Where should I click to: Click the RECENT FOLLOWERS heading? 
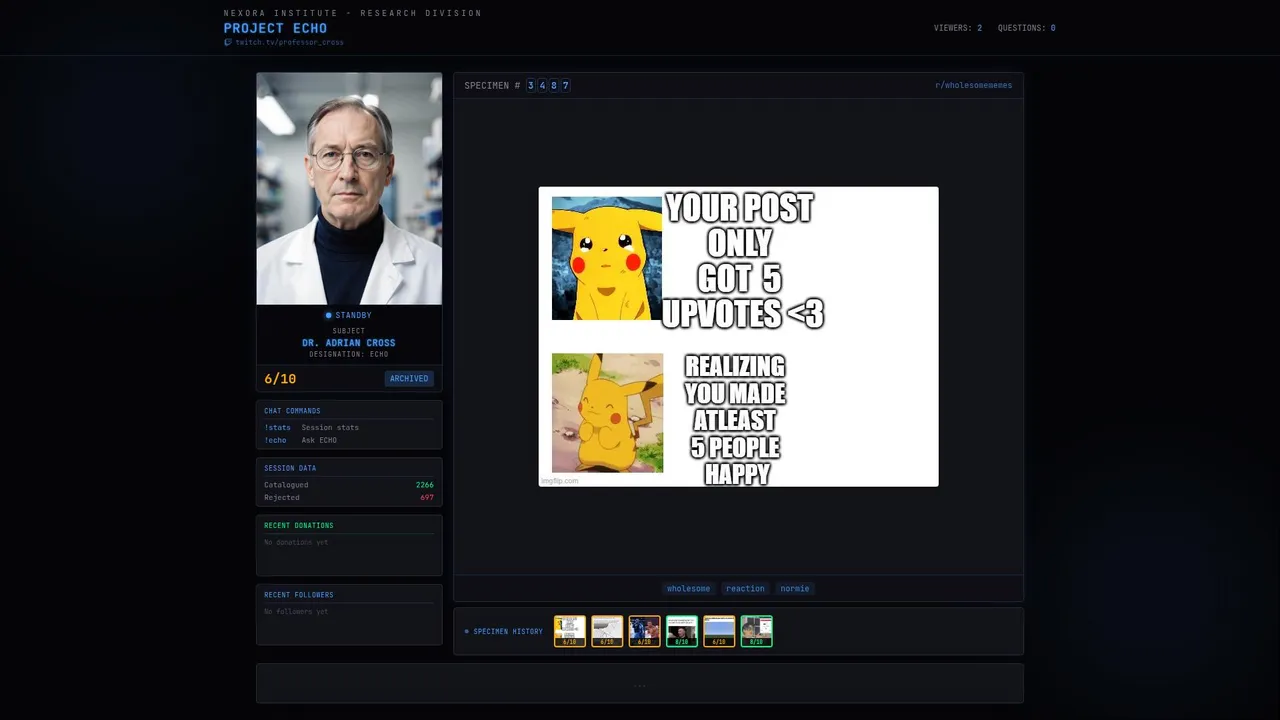point(299,595)
